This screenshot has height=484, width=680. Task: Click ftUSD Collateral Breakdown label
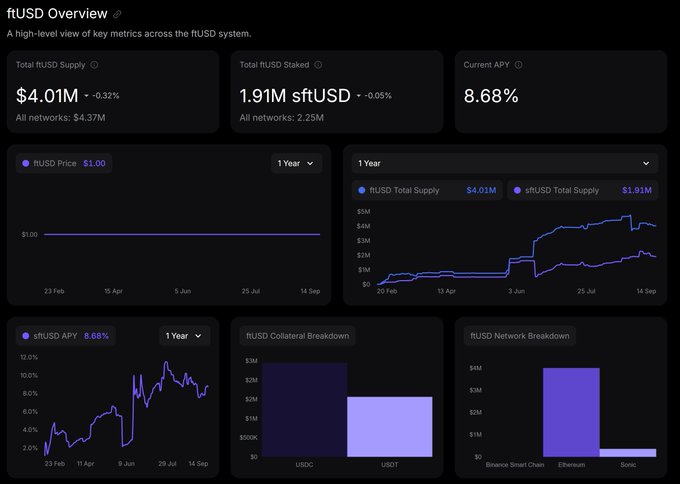tap(298, 336)
